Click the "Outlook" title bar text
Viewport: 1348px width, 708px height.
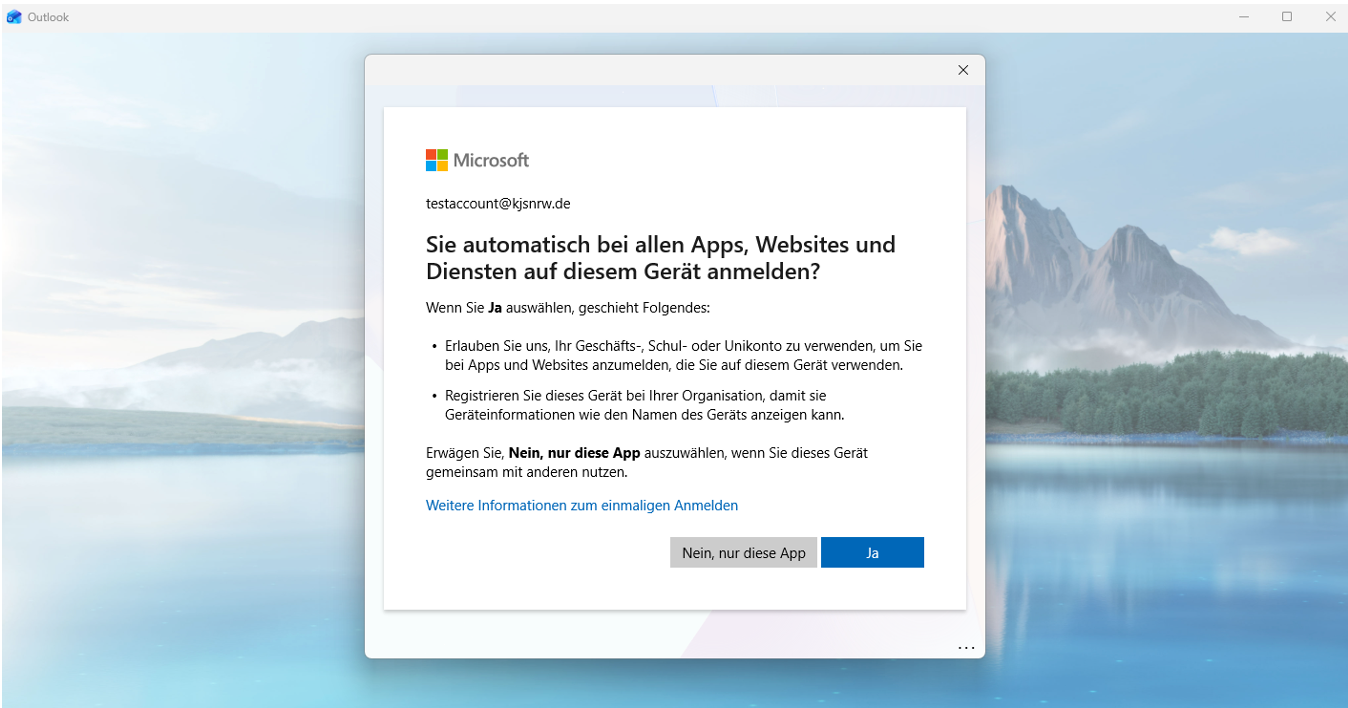pos(48,17)
